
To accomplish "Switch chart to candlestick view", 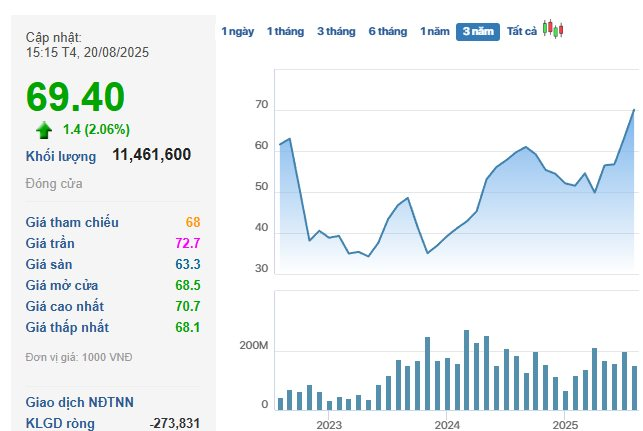I will pyautogui.click(x=553, y=30).
